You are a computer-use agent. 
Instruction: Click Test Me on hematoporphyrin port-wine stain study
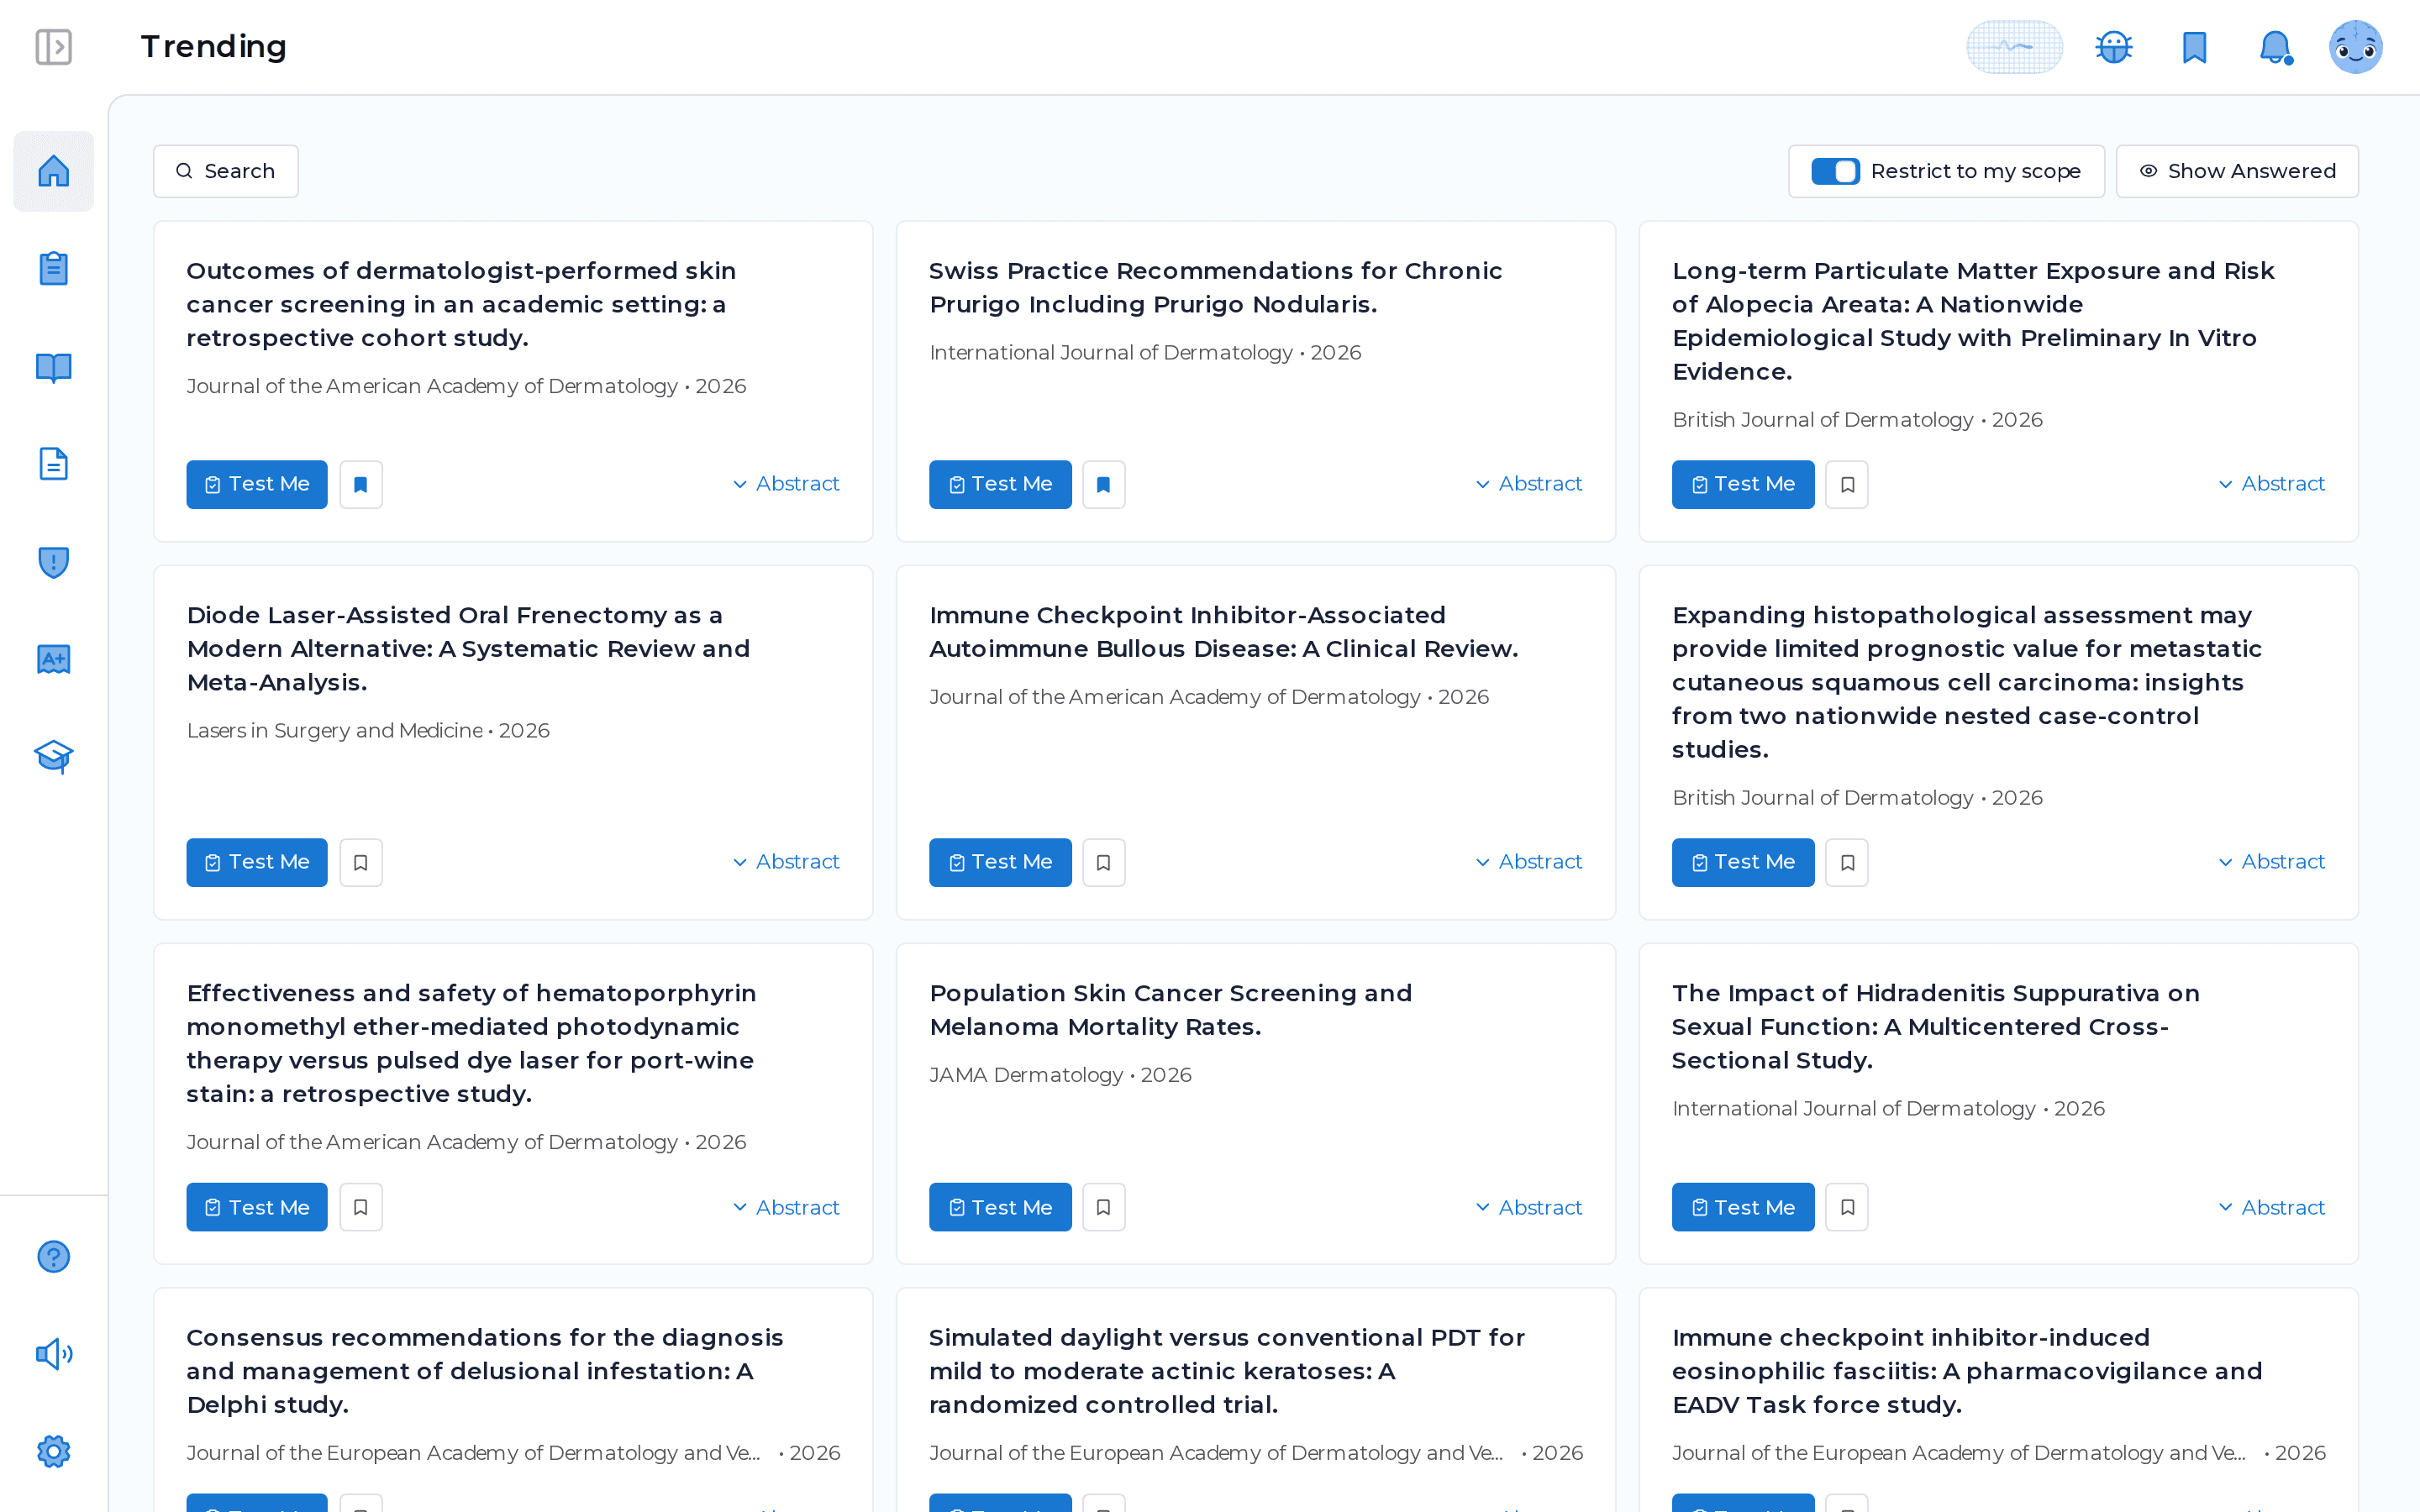tap(257, 1207)
